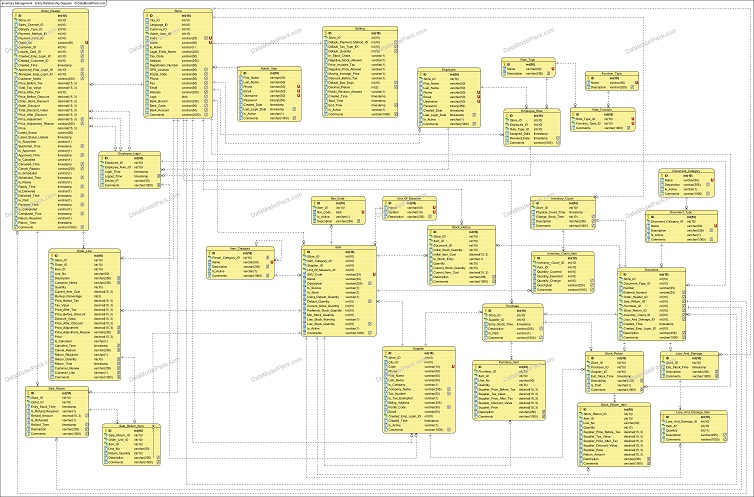Screen dimensions: 754x497
Task: Click Document_Category_ID row in Document_Type
Action: (681, 222)
